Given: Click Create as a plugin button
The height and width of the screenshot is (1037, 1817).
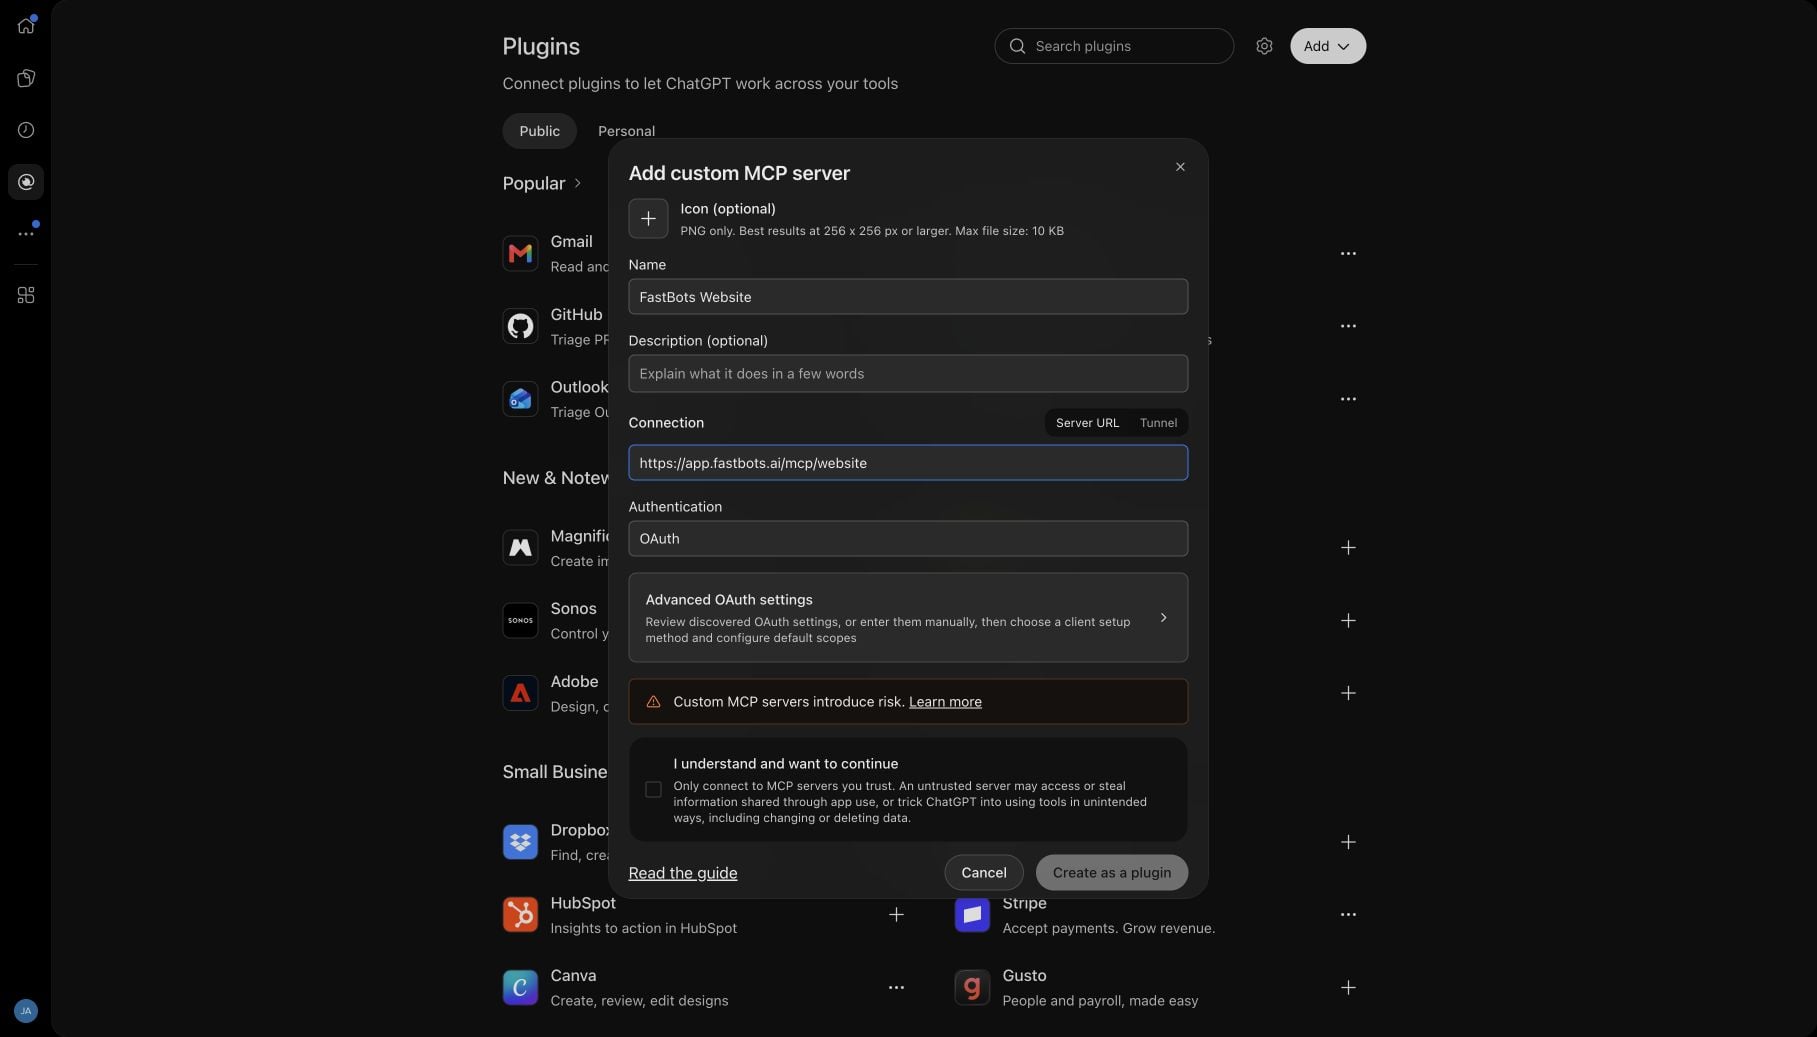Looking at the screenshot, I should (1112, 873).
